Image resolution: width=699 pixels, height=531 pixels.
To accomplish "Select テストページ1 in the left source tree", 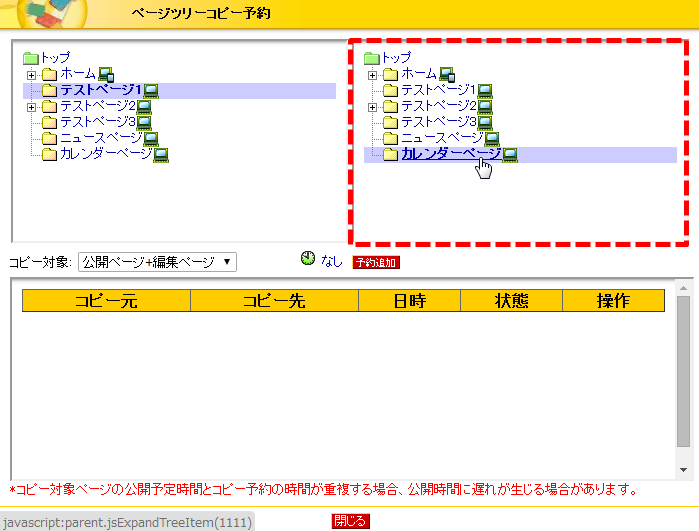I will point(101,90).
